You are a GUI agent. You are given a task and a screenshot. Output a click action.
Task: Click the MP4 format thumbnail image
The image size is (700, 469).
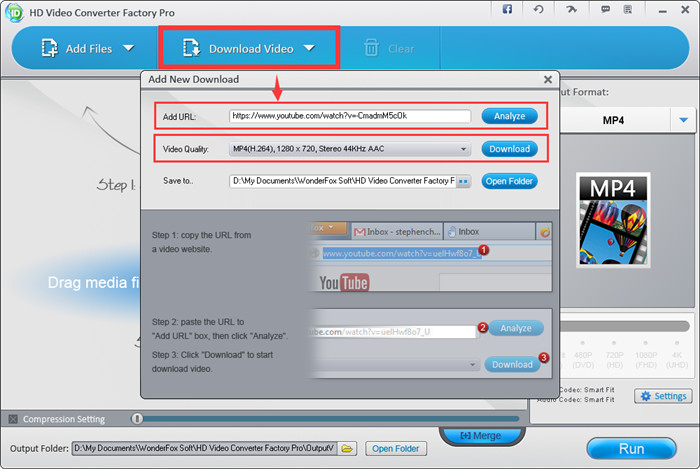coord(612,221)
